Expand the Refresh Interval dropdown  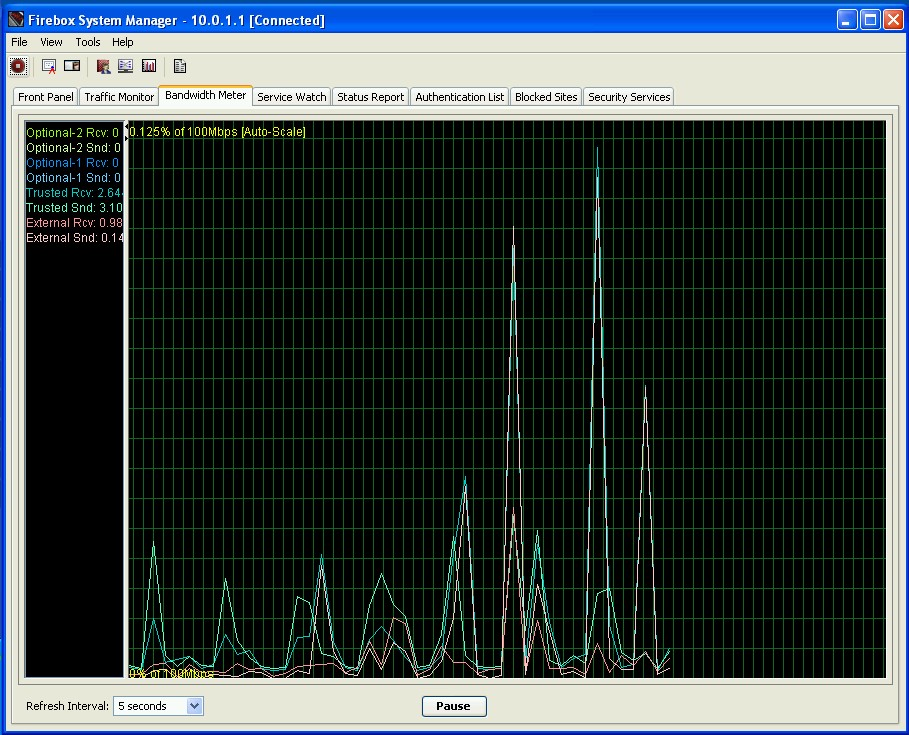(194, 706)
